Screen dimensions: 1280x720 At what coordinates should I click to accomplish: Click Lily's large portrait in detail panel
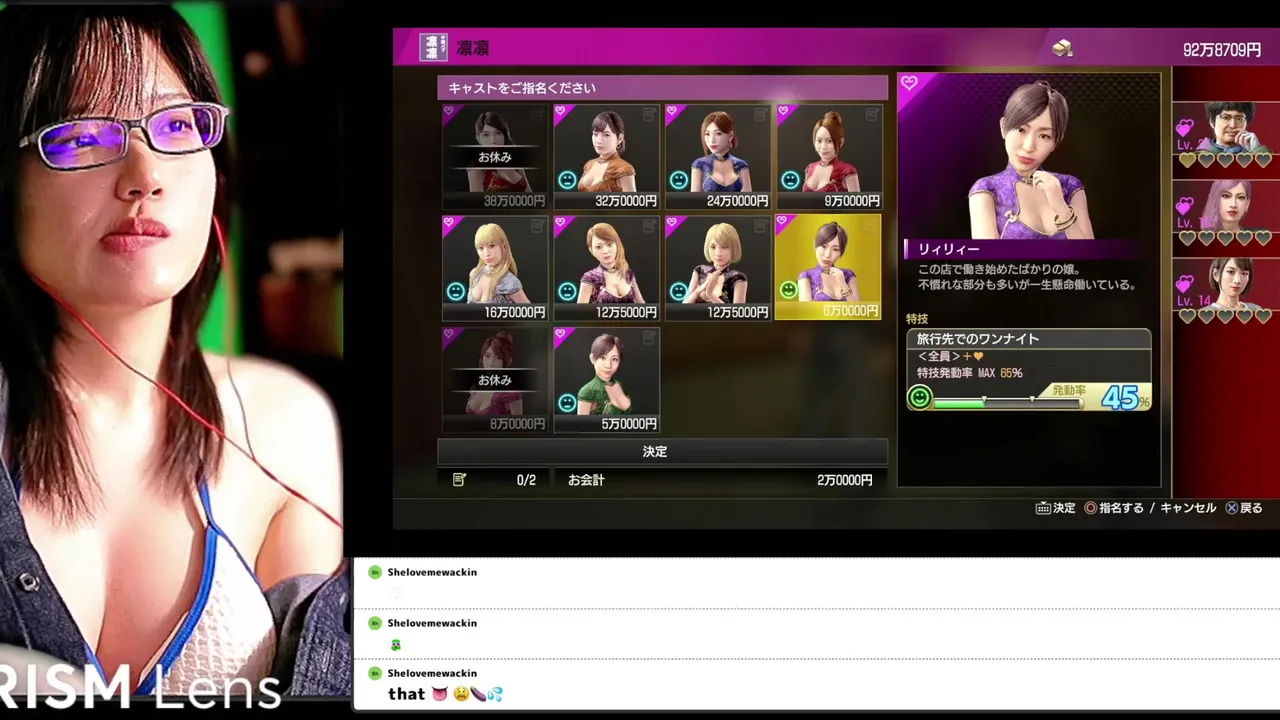[1028, 157]
